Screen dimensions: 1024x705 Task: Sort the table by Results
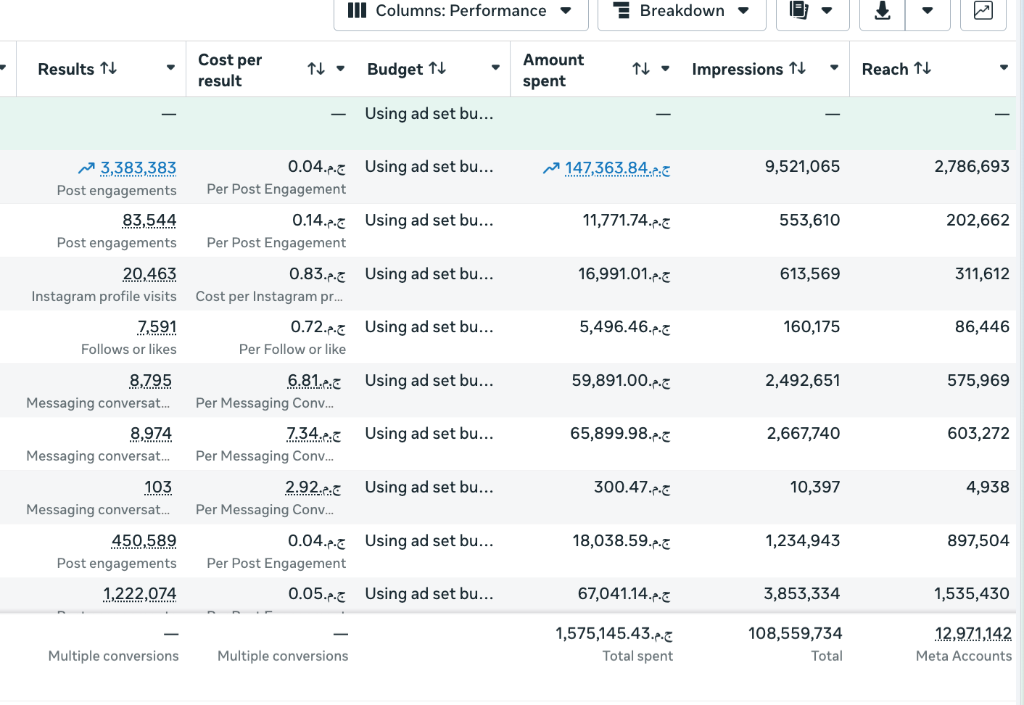(x=109, y=69)
